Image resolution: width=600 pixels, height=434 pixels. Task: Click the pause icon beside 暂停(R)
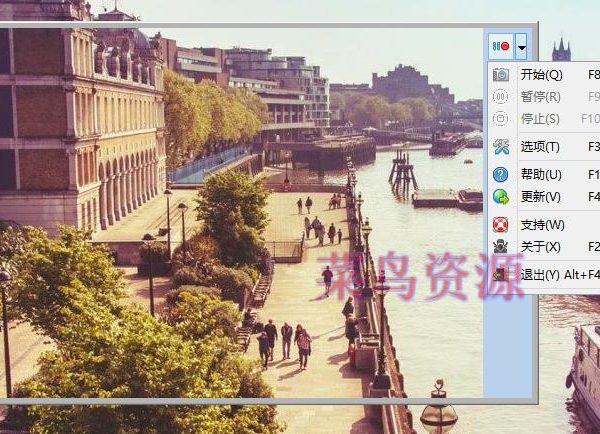coord(501,97)
